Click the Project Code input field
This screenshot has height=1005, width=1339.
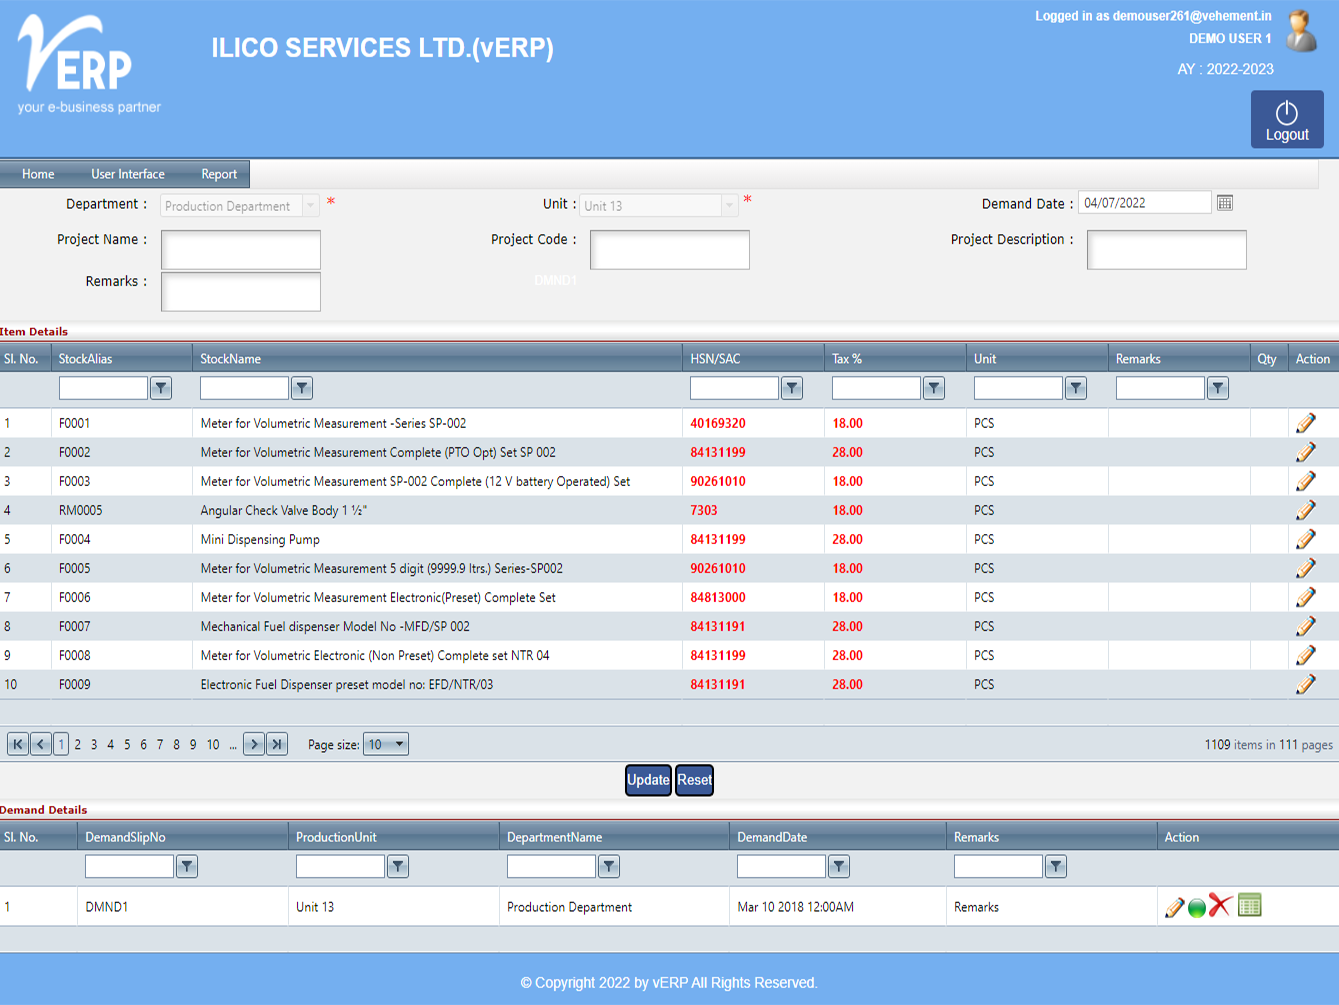pos(670,249)
